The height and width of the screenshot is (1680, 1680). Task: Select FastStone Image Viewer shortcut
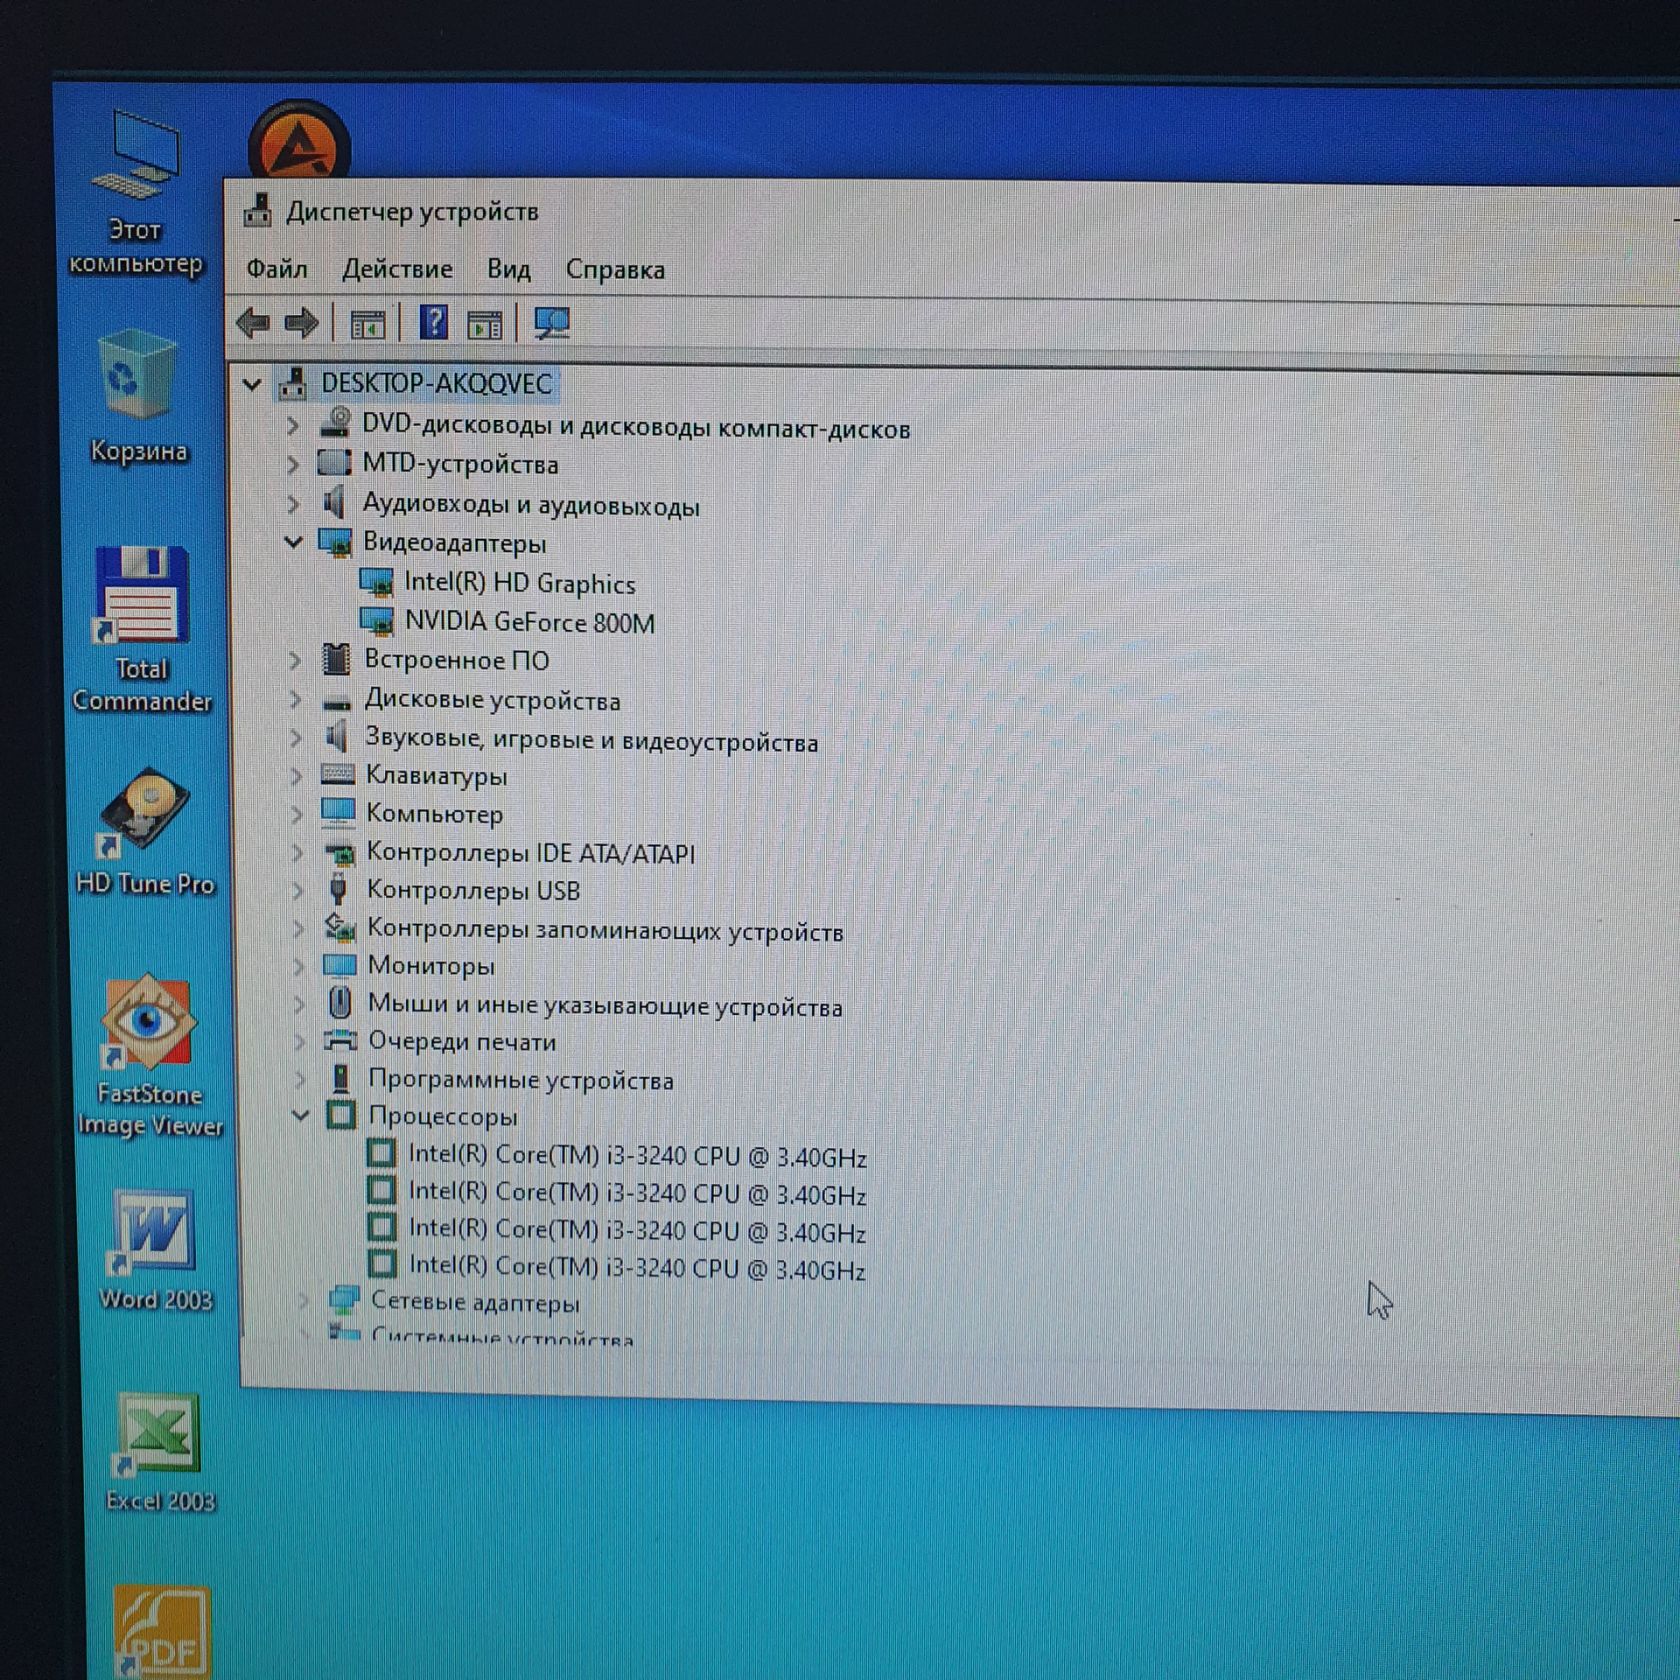click(149, 1056)
